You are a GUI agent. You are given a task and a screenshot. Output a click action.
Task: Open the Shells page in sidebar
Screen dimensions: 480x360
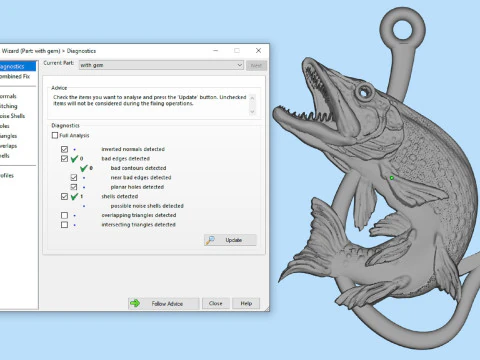[5, 156]
